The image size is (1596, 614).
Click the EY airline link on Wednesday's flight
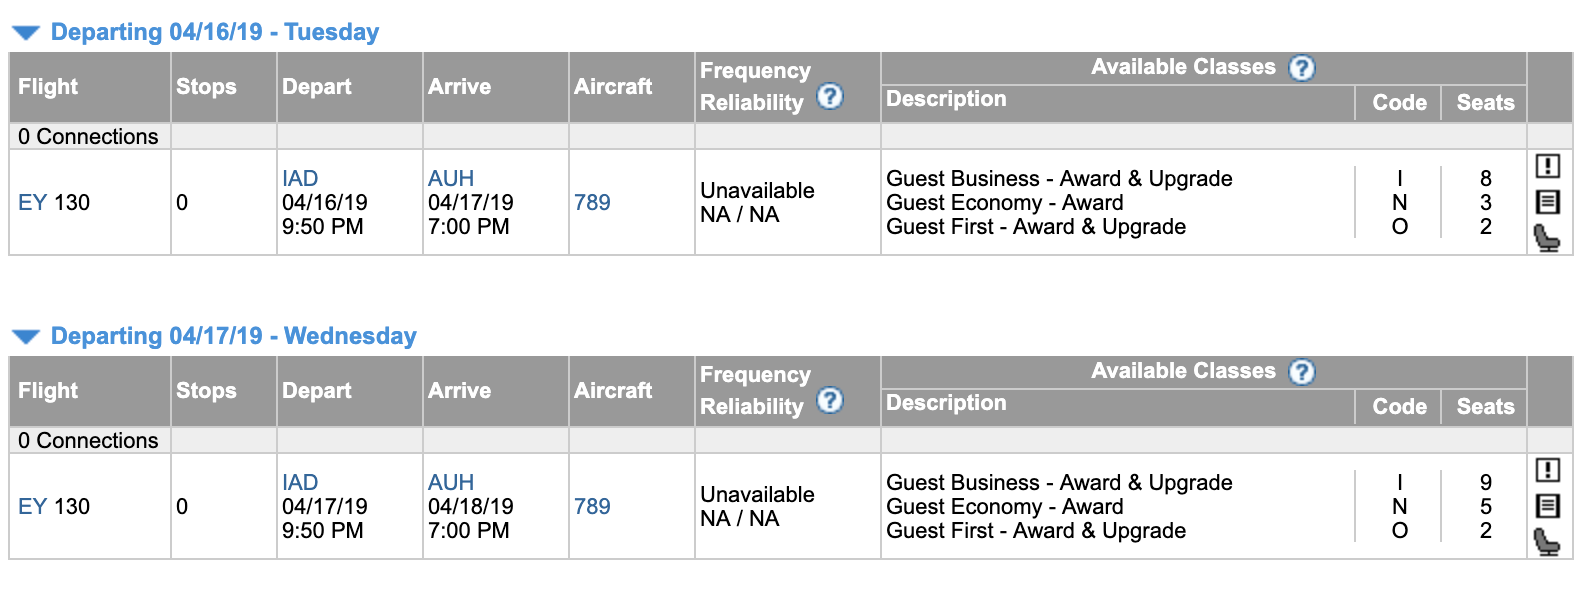(32, 507)
